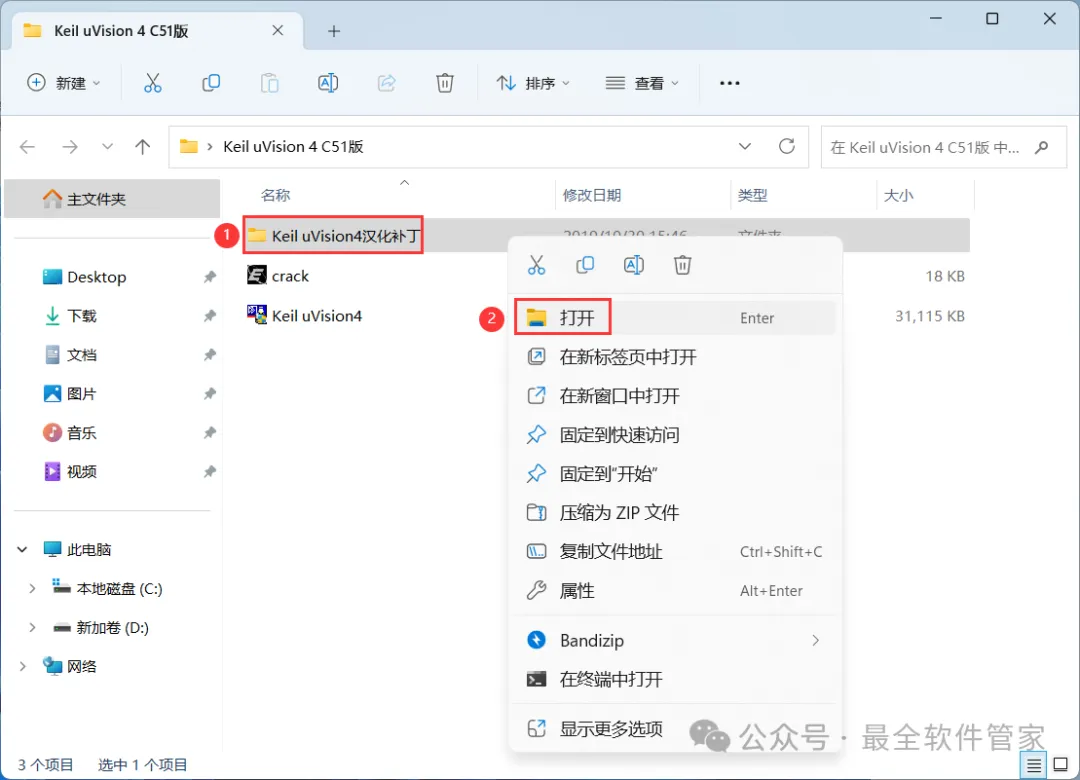Choose 打开 in the context menu
Viewport: 1080px width, 780px height.
tap(674, 318)
